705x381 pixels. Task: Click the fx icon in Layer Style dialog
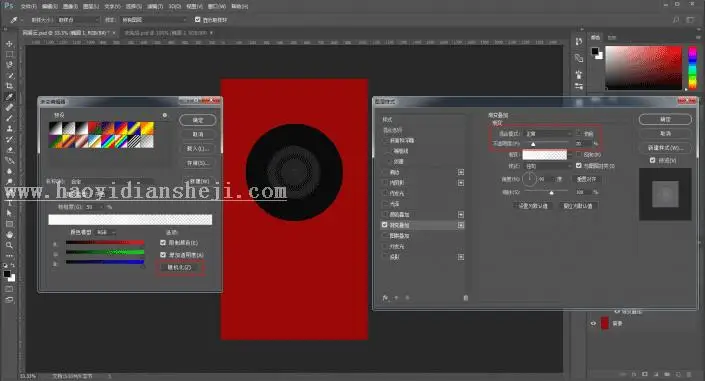point(385,298)
